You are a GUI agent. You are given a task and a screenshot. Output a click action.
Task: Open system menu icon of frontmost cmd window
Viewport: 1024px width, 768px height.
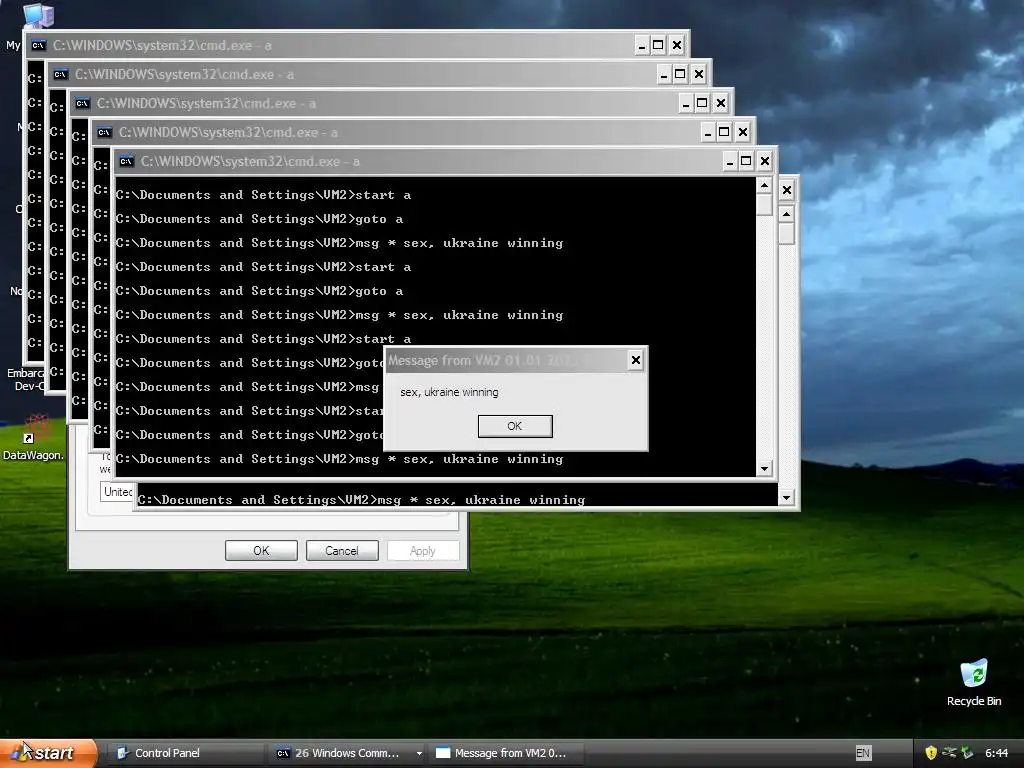127,161
